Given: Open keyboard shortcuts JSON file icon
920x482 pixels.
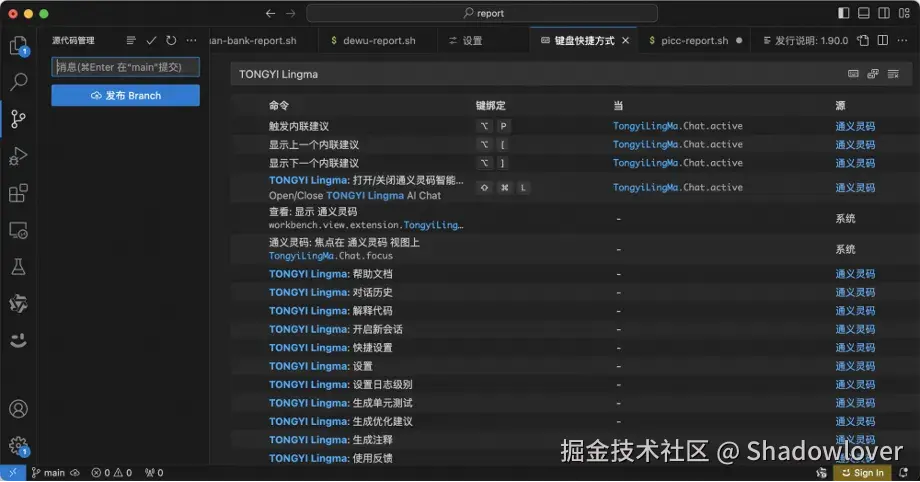Looking at the screenshot, I should click(862, 41).
